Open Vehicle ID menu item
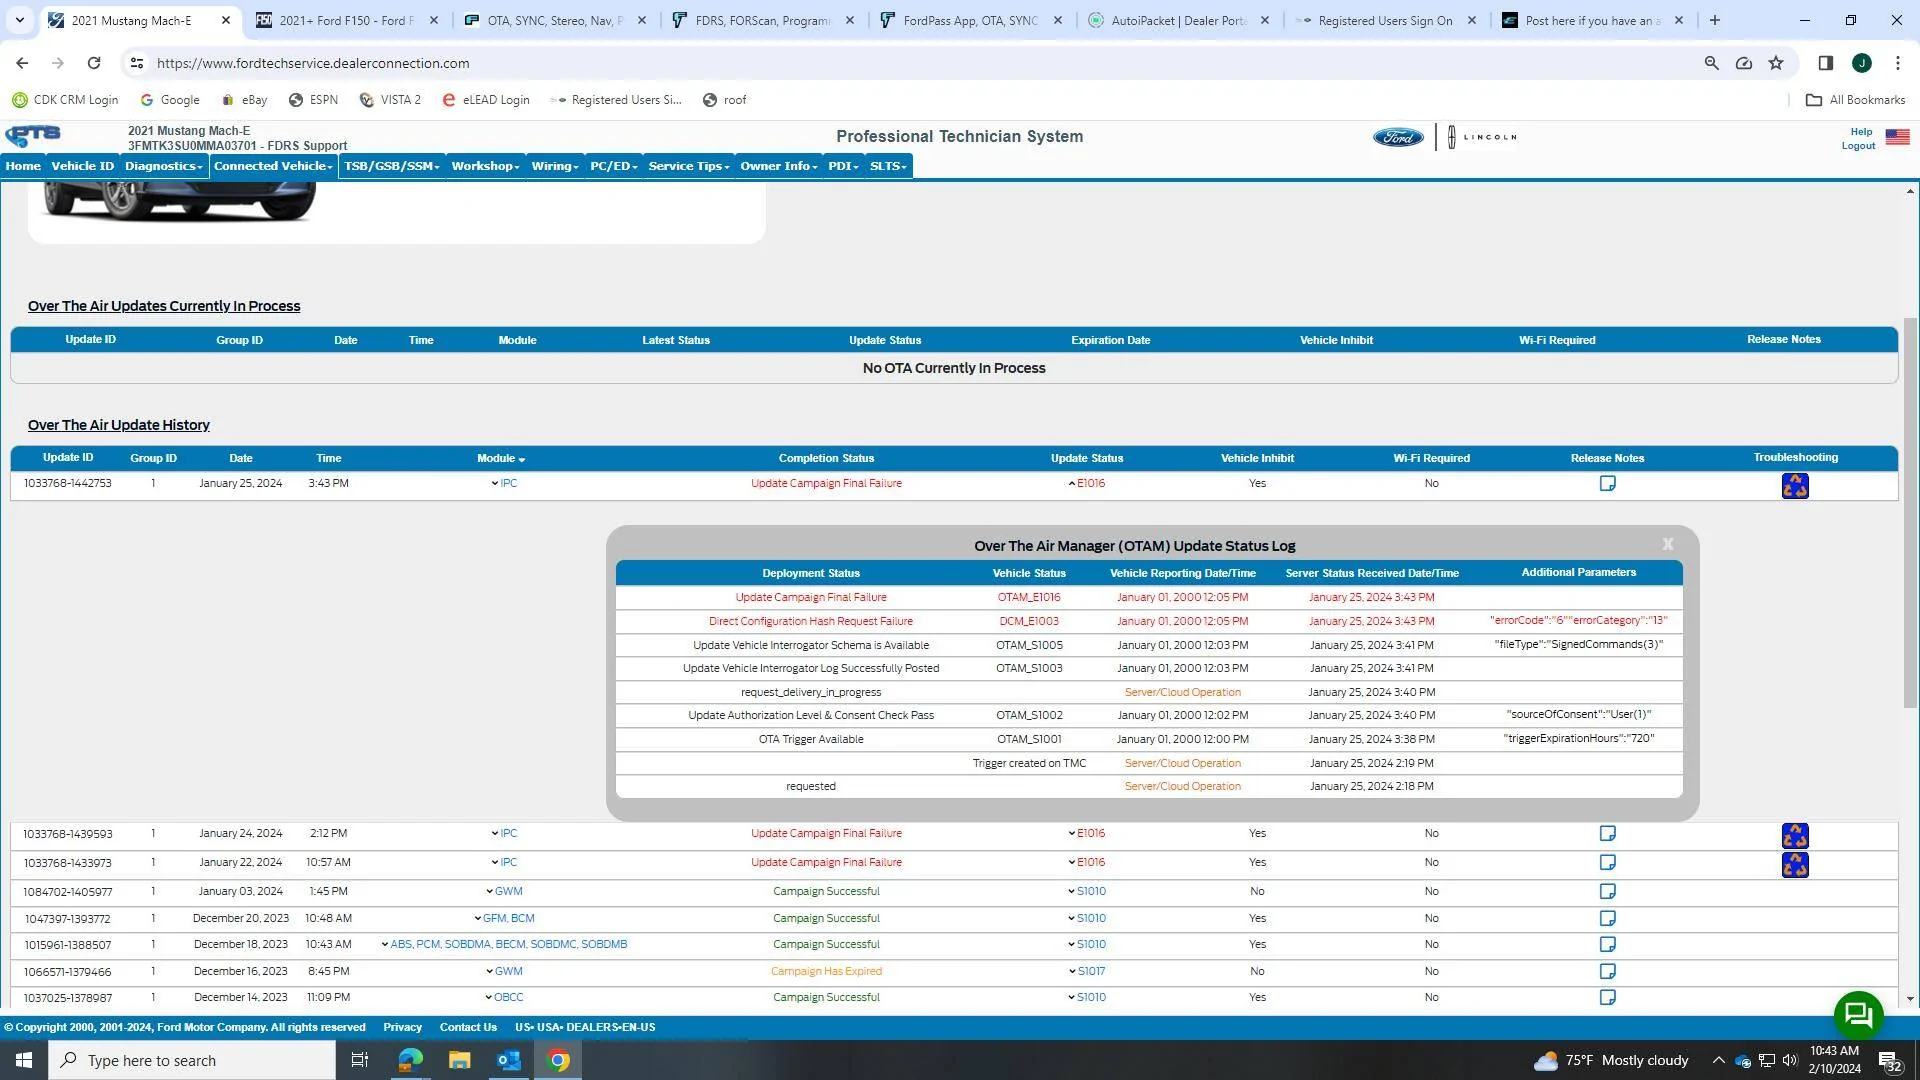 coord(83,166)
